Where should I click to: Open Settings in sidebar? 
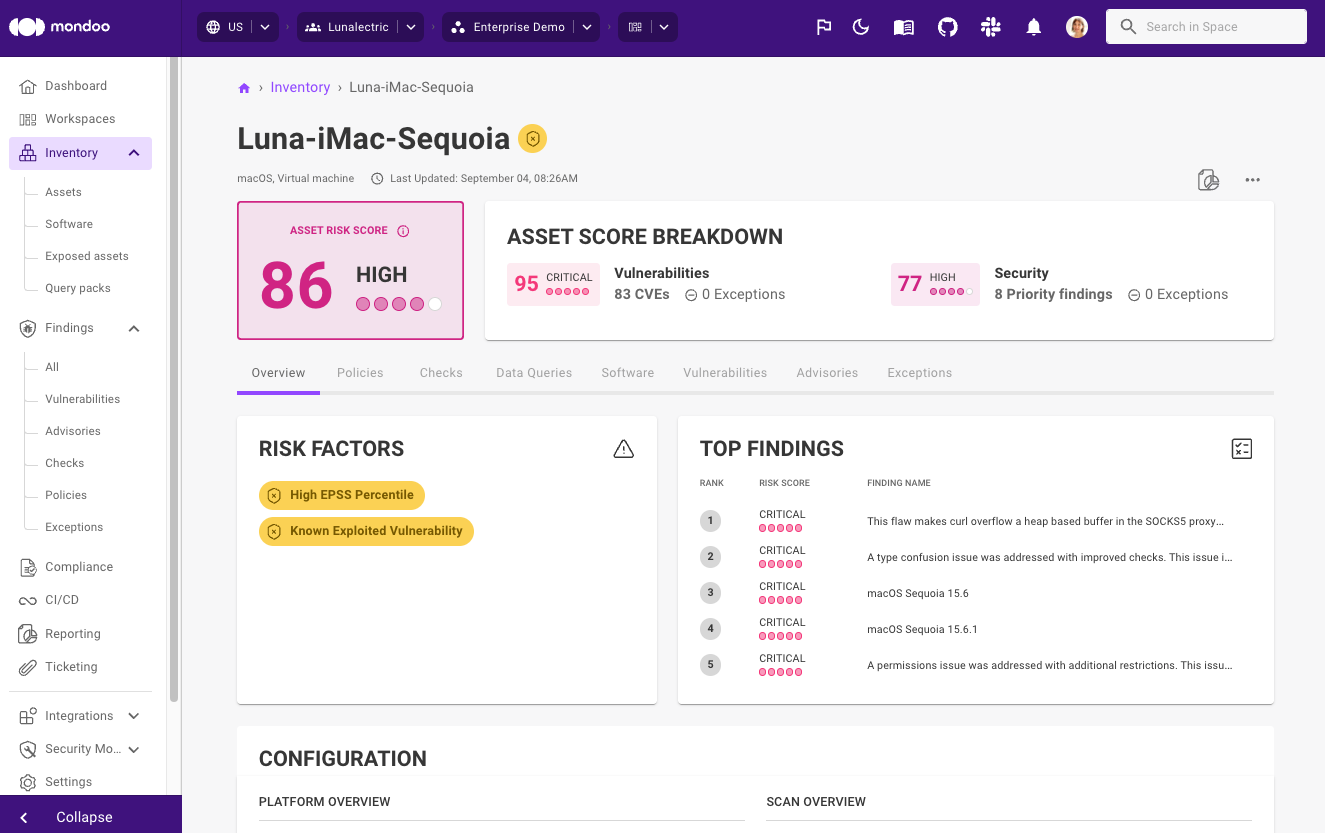[x=68, y=782]
